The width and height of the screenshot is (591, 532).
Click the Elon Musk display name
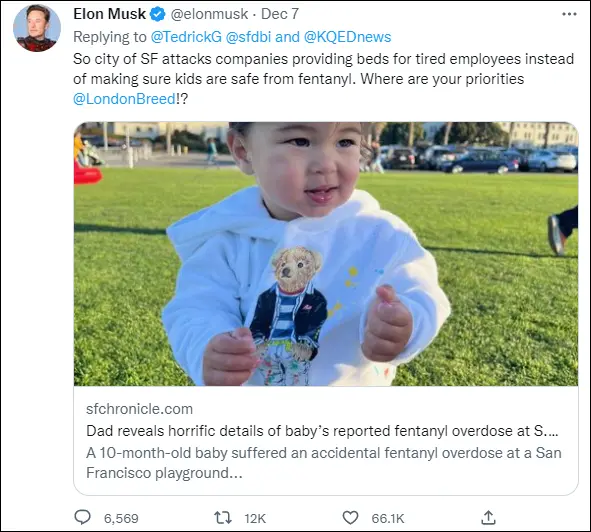[109, 14]
